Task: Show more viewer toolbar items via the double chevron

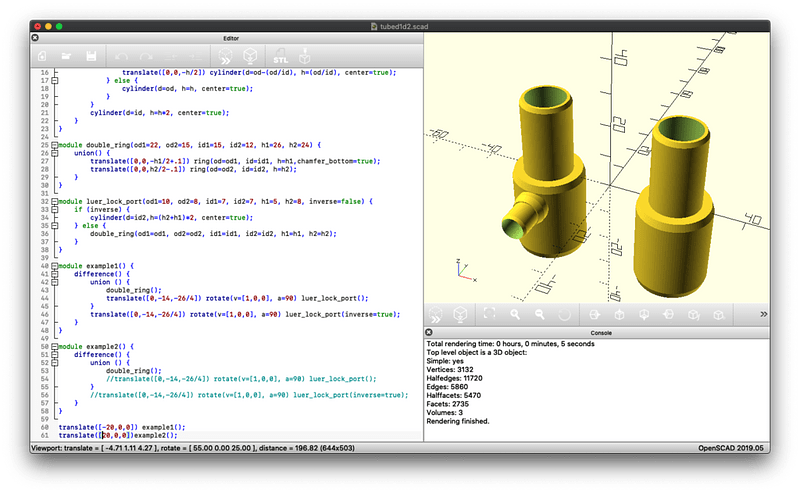Action: pyautogui.click(x=763, y=314)
